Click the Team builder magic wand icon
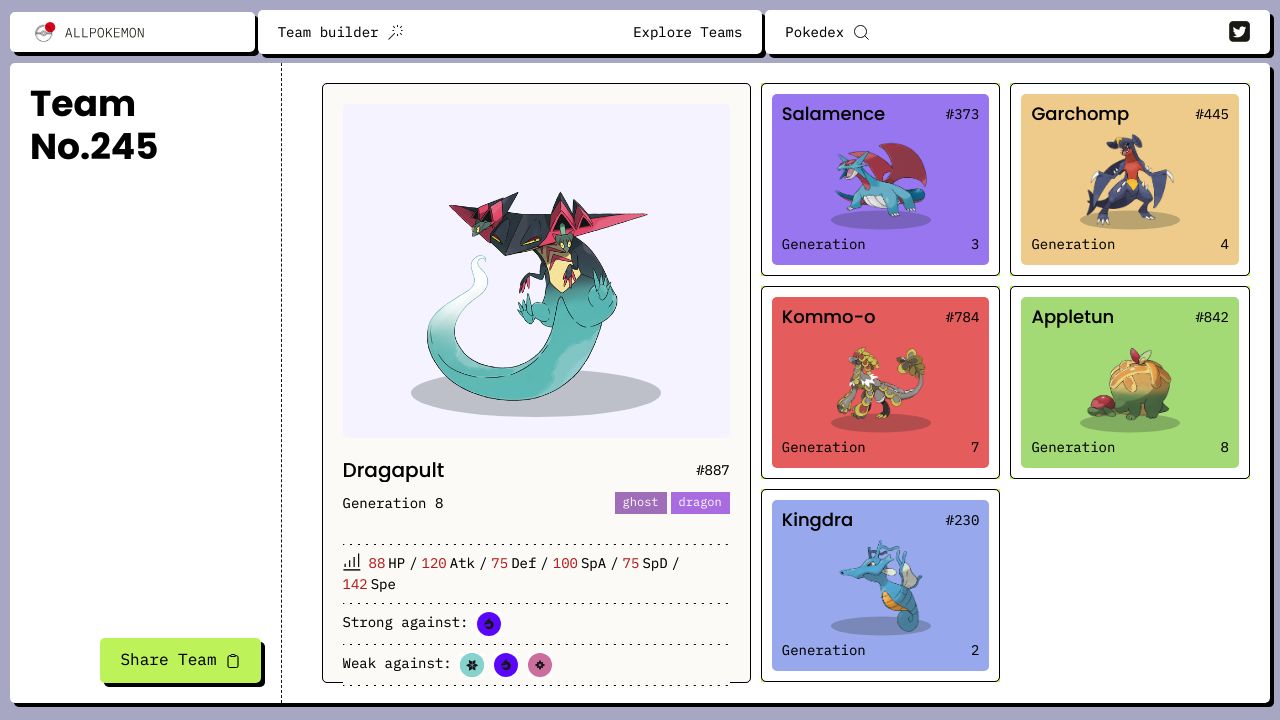 (x=396, y=32)
